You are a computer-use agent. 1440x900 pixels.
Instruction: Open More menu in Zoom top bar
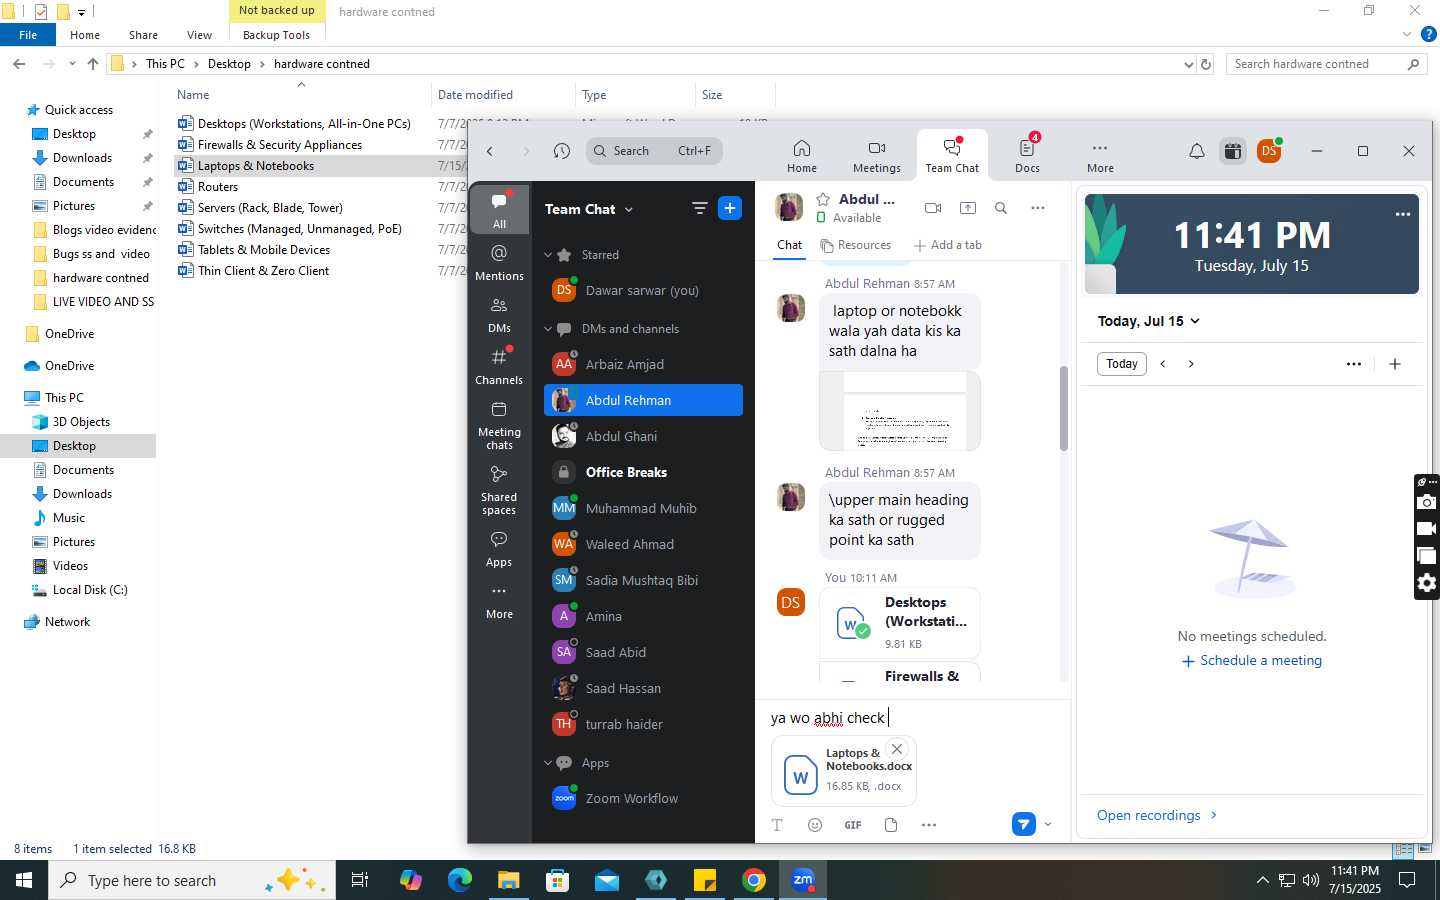pos(1100,157)
